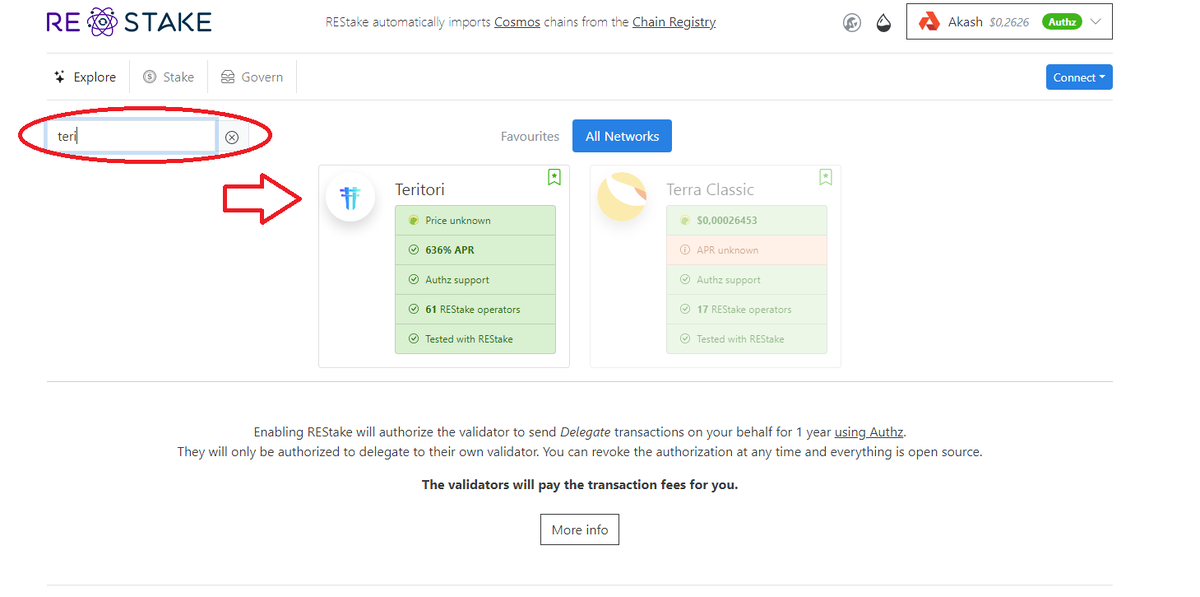Click Terra Classic Tested with REStake row
1200x597 pixels.
747,339
